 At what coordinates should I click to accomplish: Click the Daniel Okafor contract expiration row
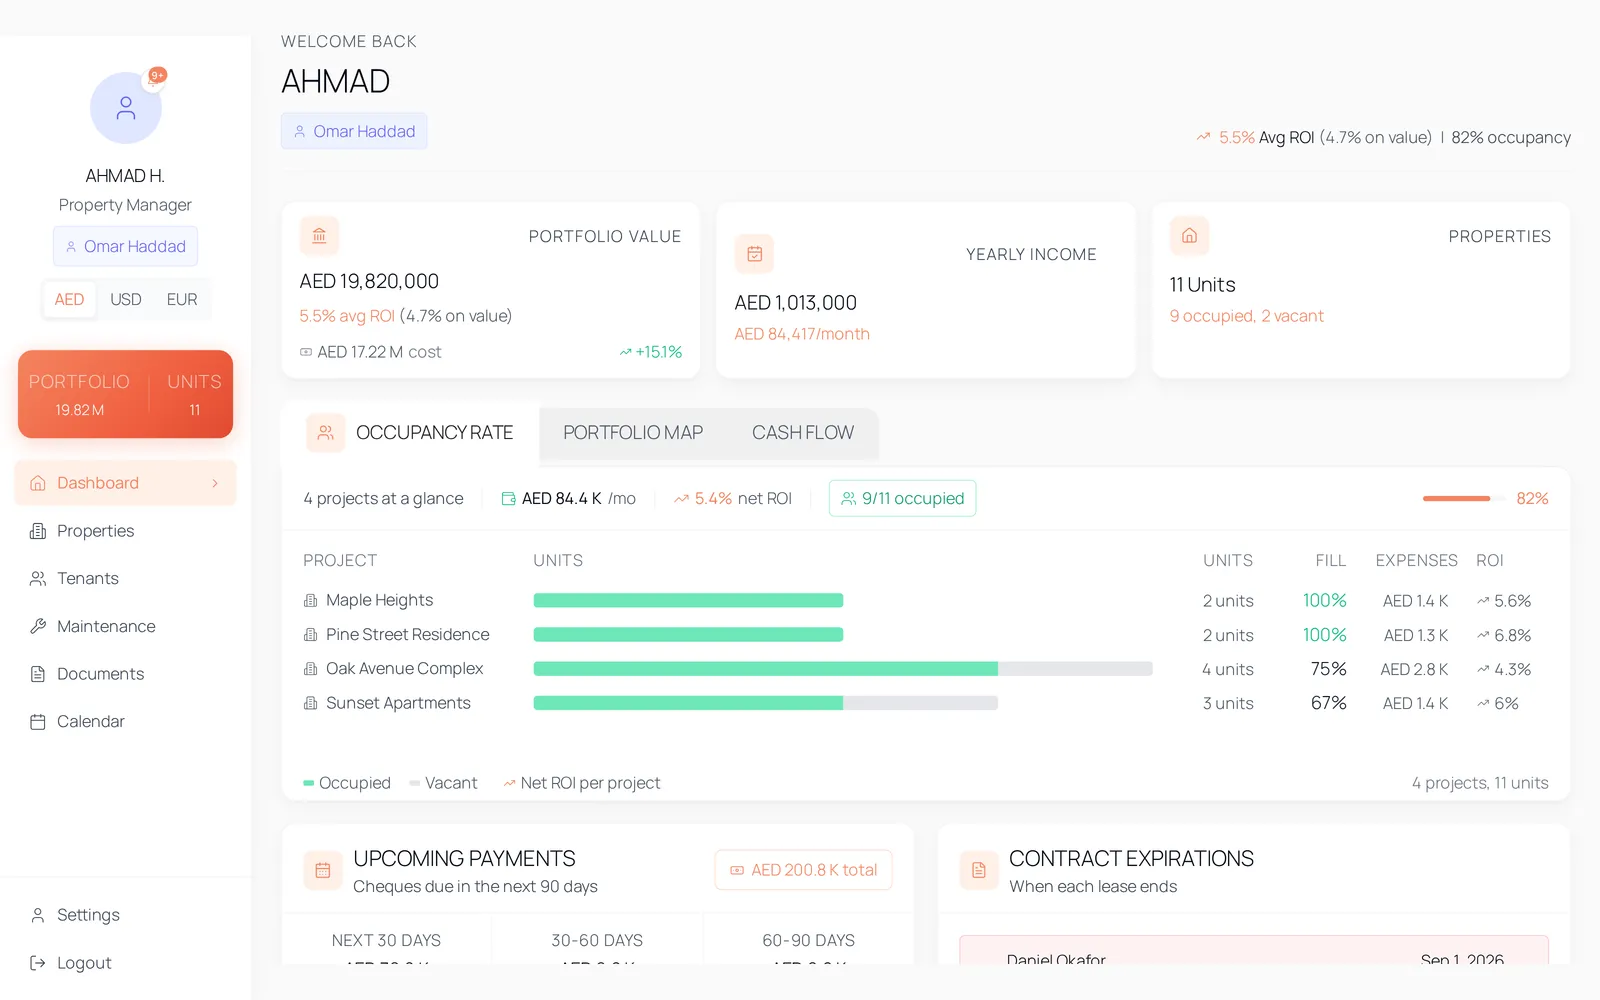point(1254,950)
